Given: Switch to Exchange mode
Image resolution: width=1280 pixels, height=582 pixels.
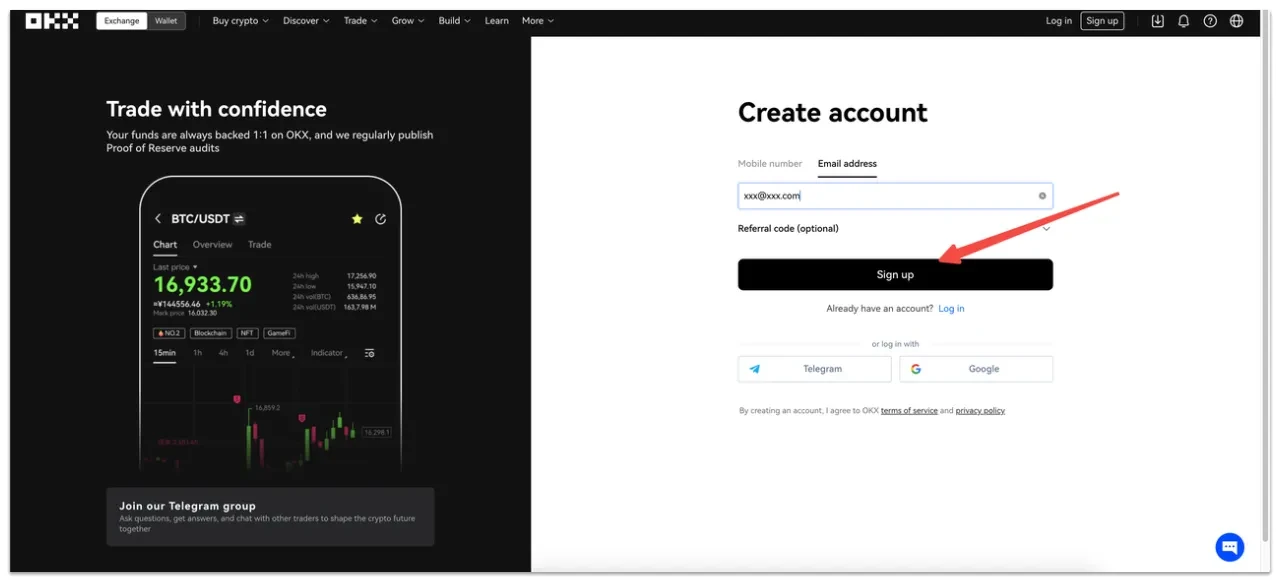Looking at the screenshot, I should pos(122,21).
